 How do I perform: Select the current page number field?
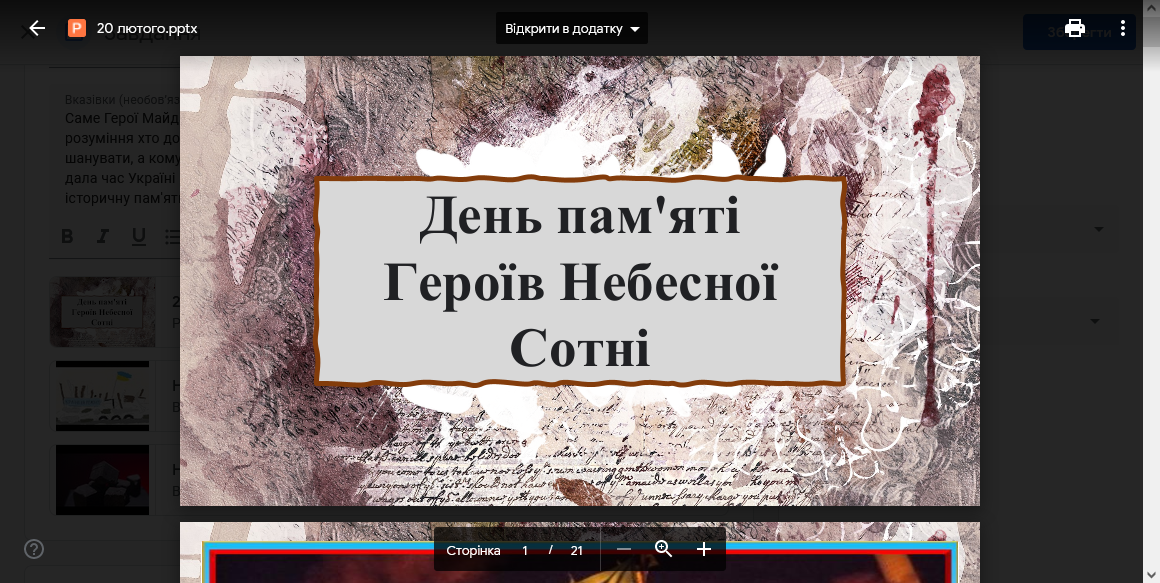click(x=525, y=550)
